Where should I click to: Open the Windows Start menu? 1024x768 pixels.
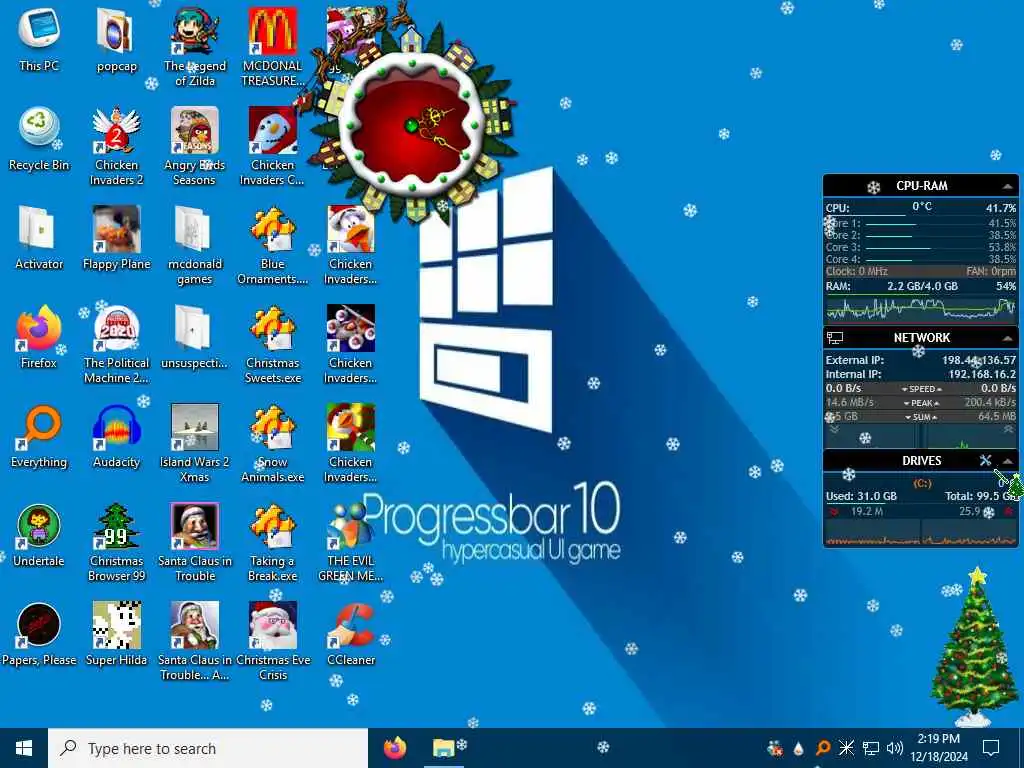[x=24, y=748]
